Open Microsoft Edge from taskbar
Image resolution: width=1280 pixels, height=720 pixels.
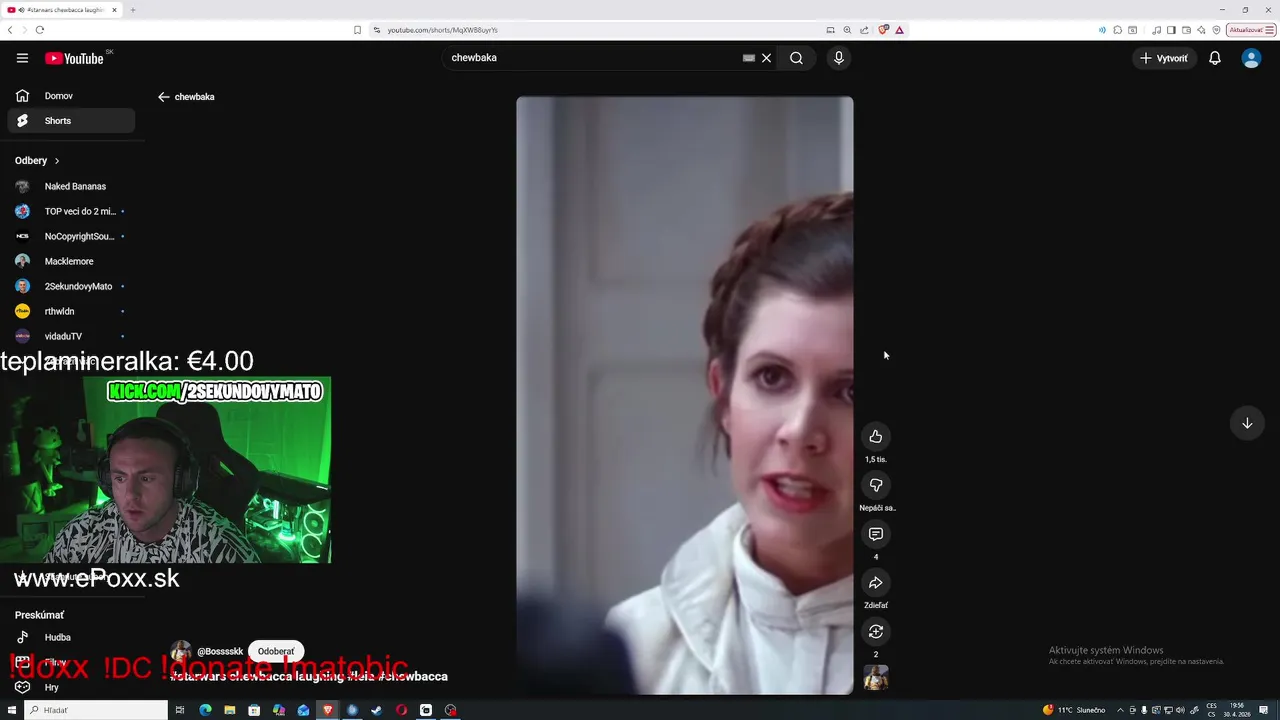tap(205, 710)
